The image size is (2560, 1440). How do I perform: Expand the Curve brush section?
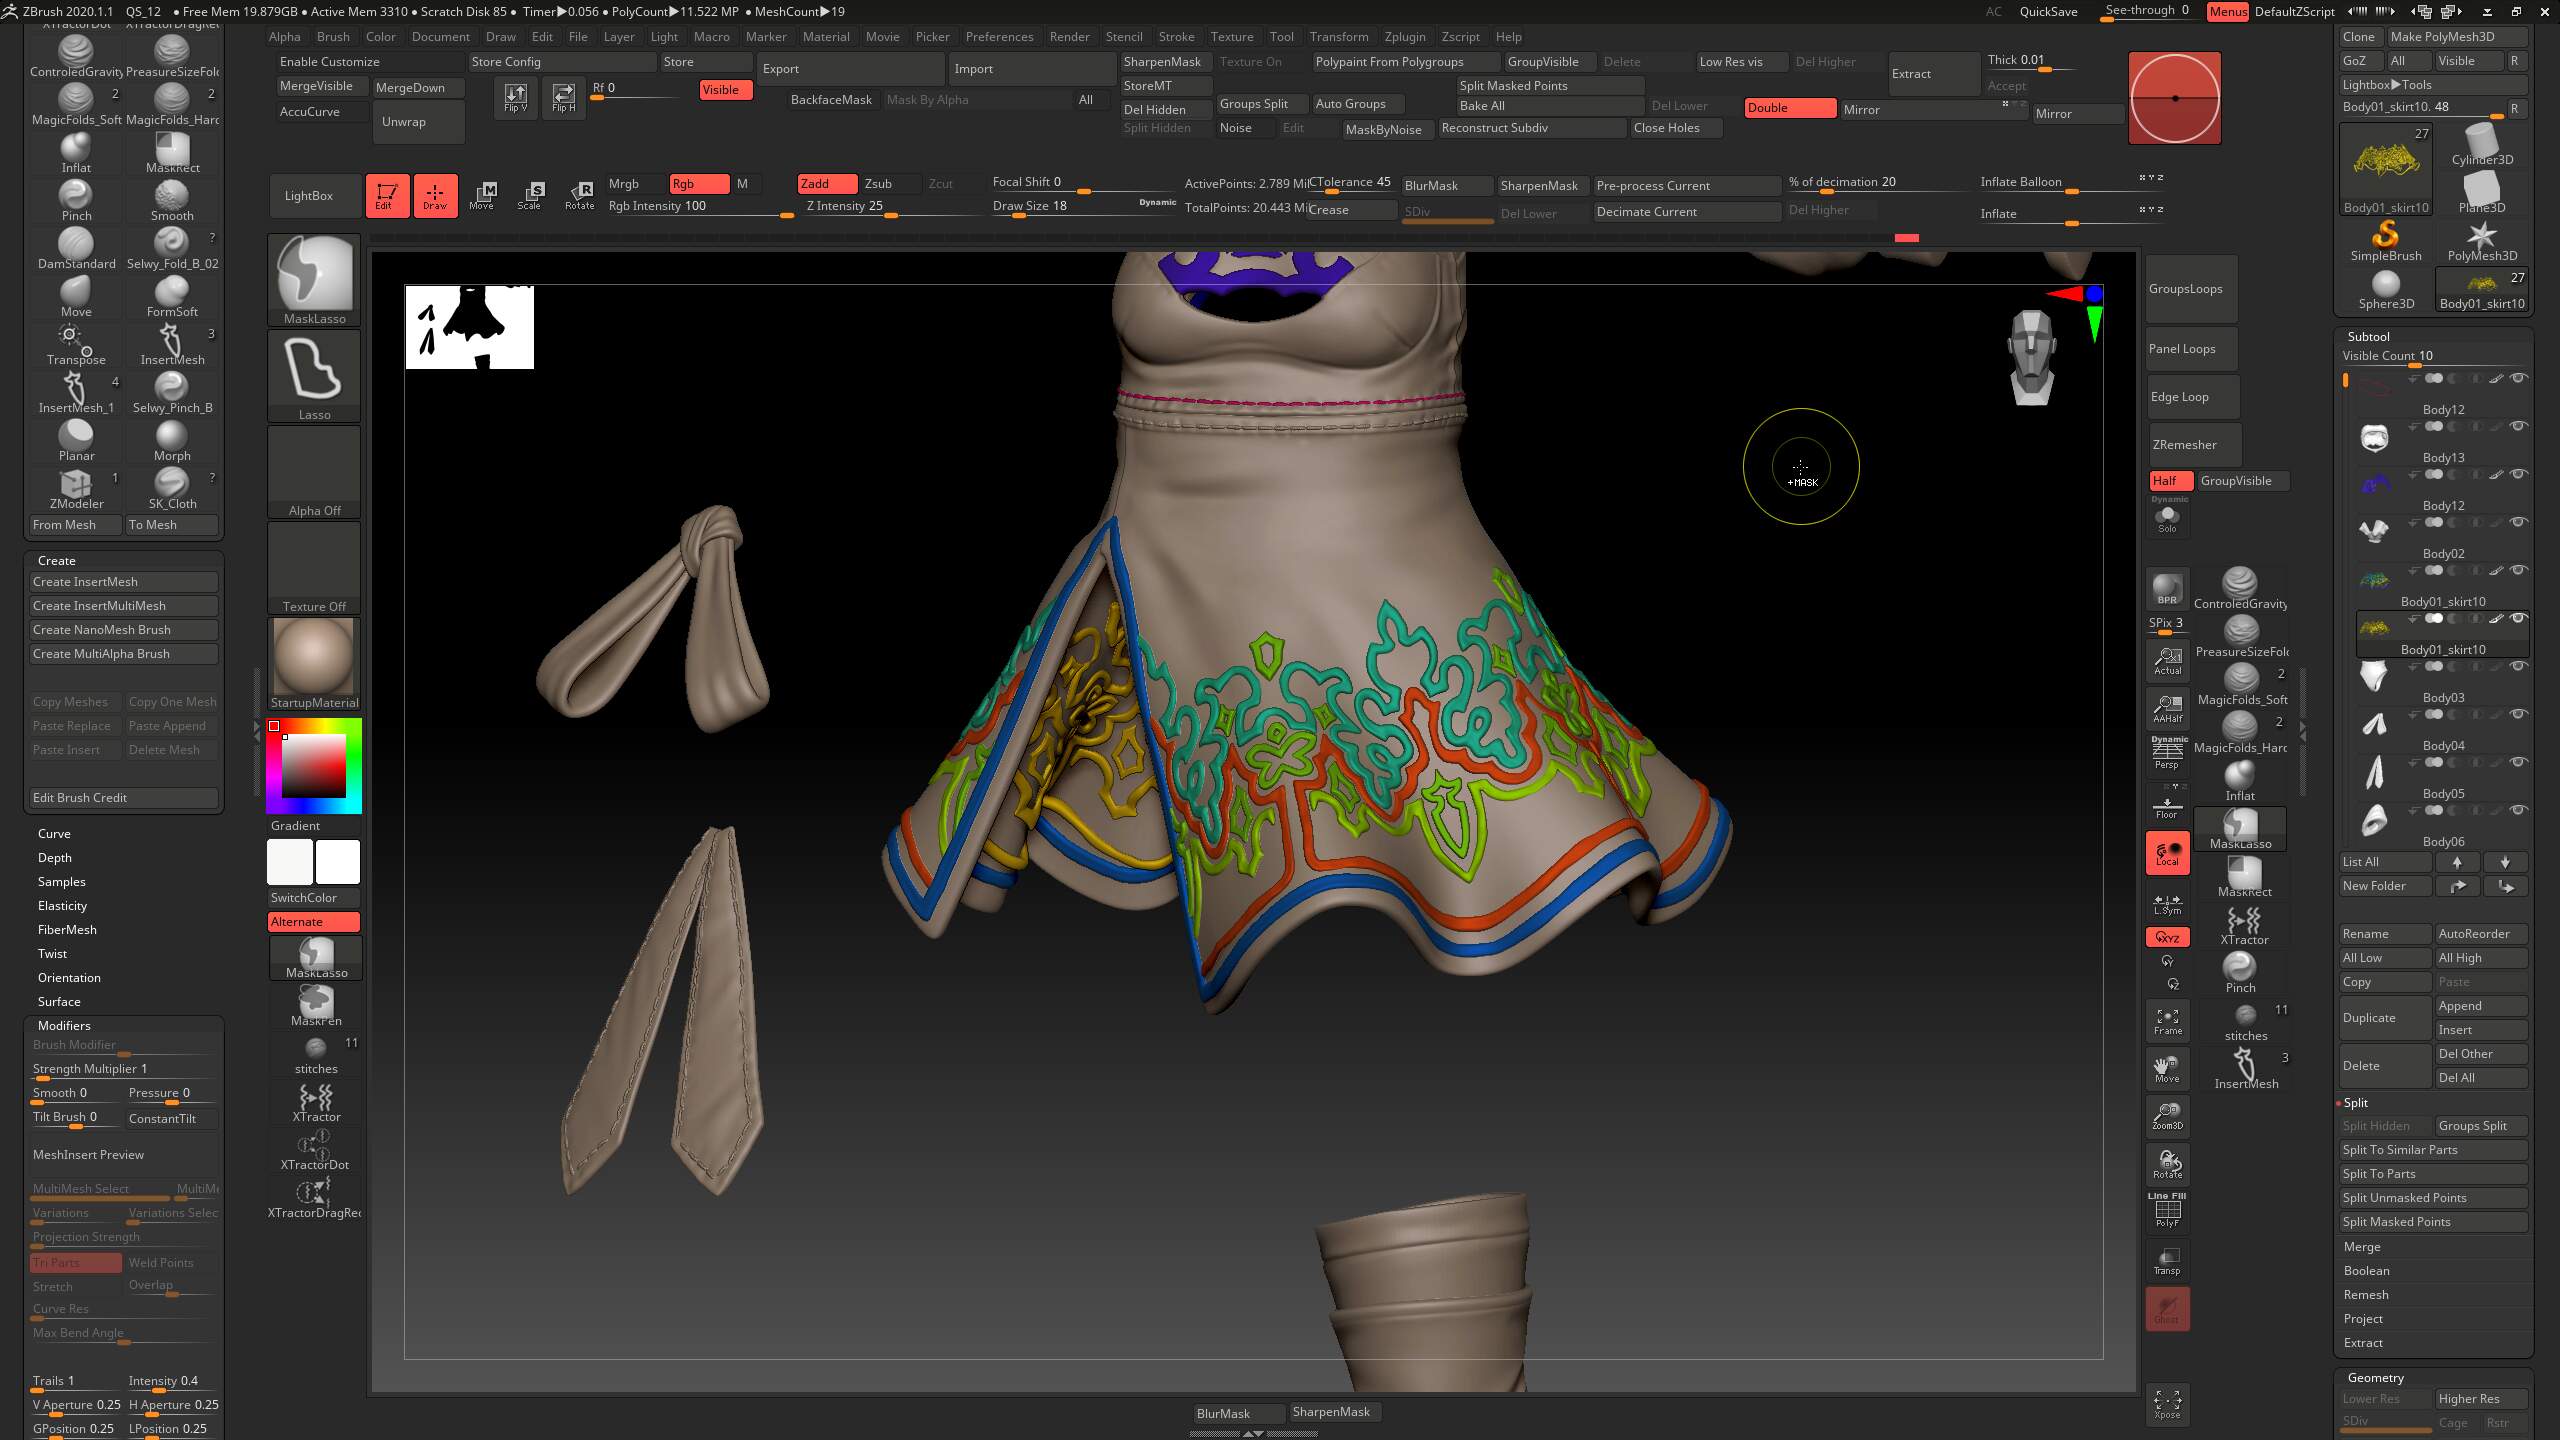[x=54, y=834]
